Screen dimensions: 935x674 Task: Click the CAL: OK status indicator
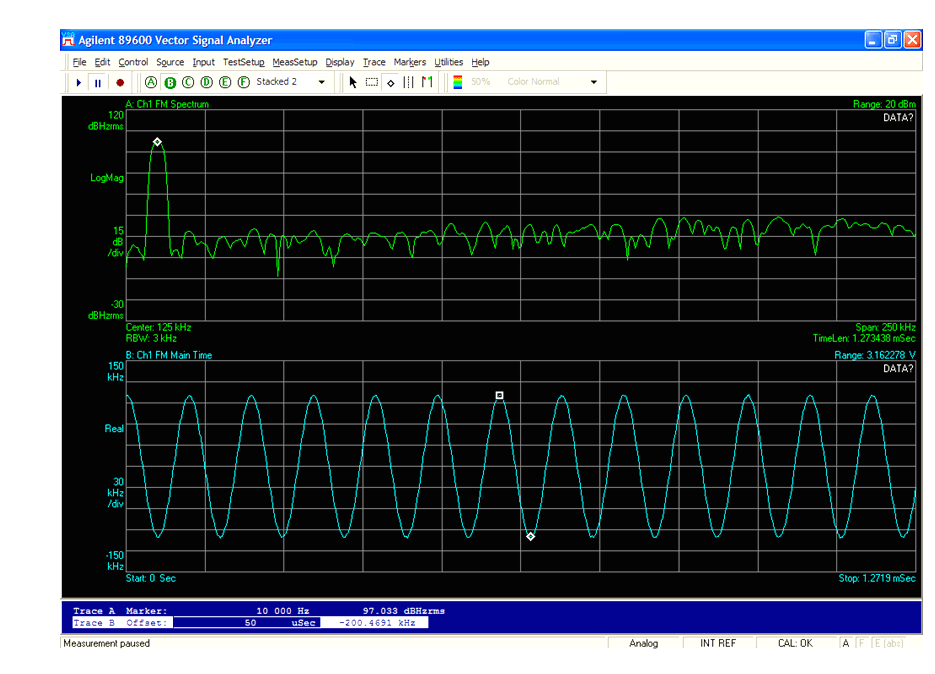[x=795, y=643]
